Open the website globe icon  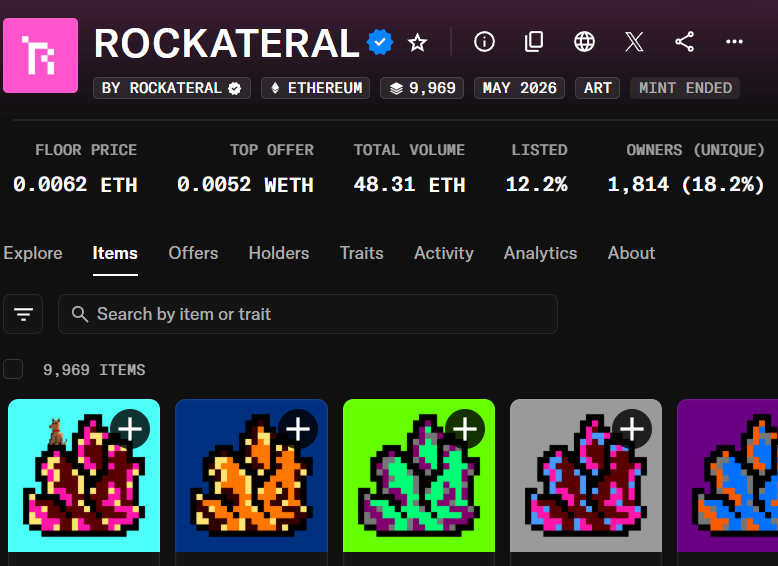point(584,42)
